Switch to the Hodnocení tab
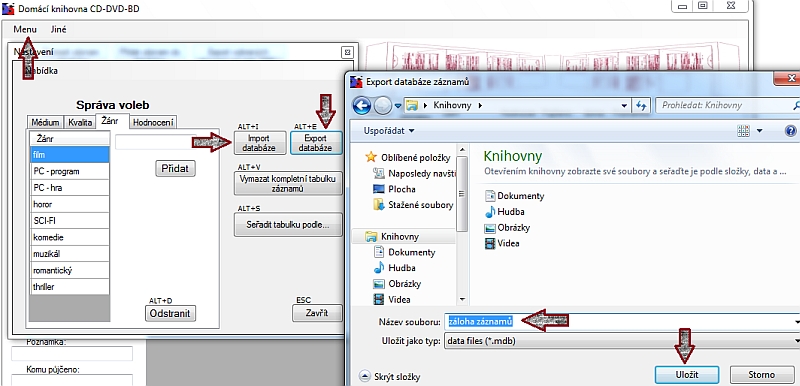The width and height of the screenshot is (800, 386). 153,122
